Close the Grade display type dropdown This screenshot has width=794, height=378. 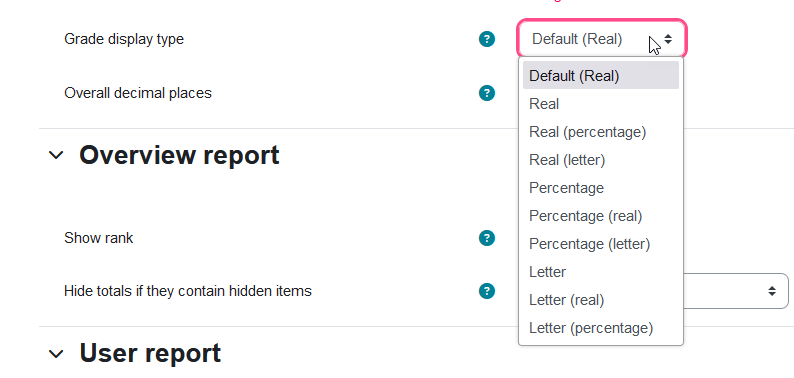tap(602, 39)
